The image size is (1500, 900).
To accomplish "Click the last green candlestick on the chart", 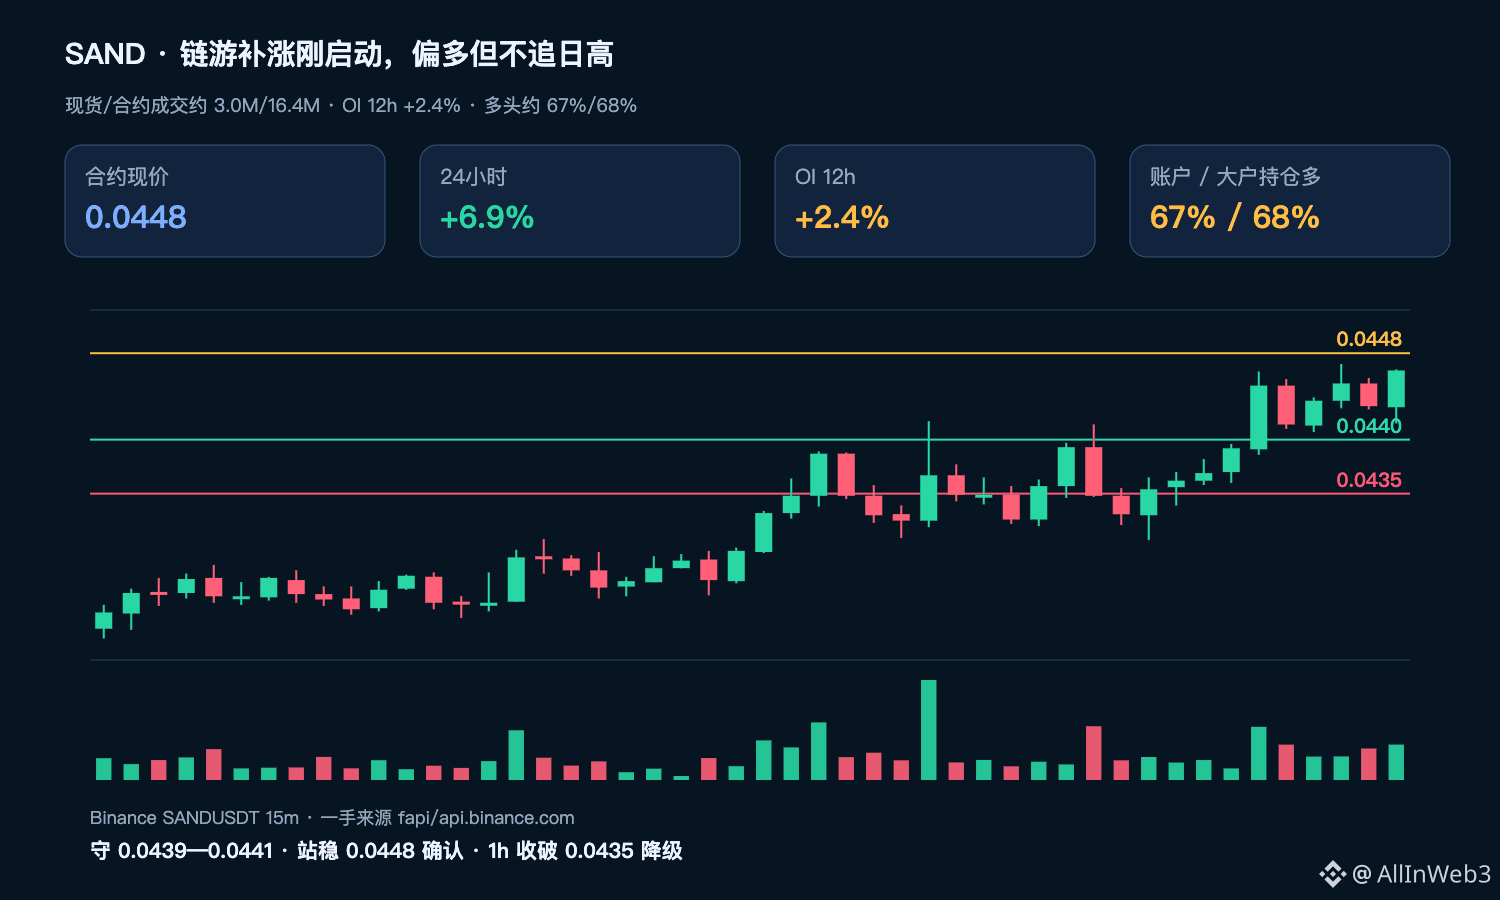I will tap(1396, 389).
